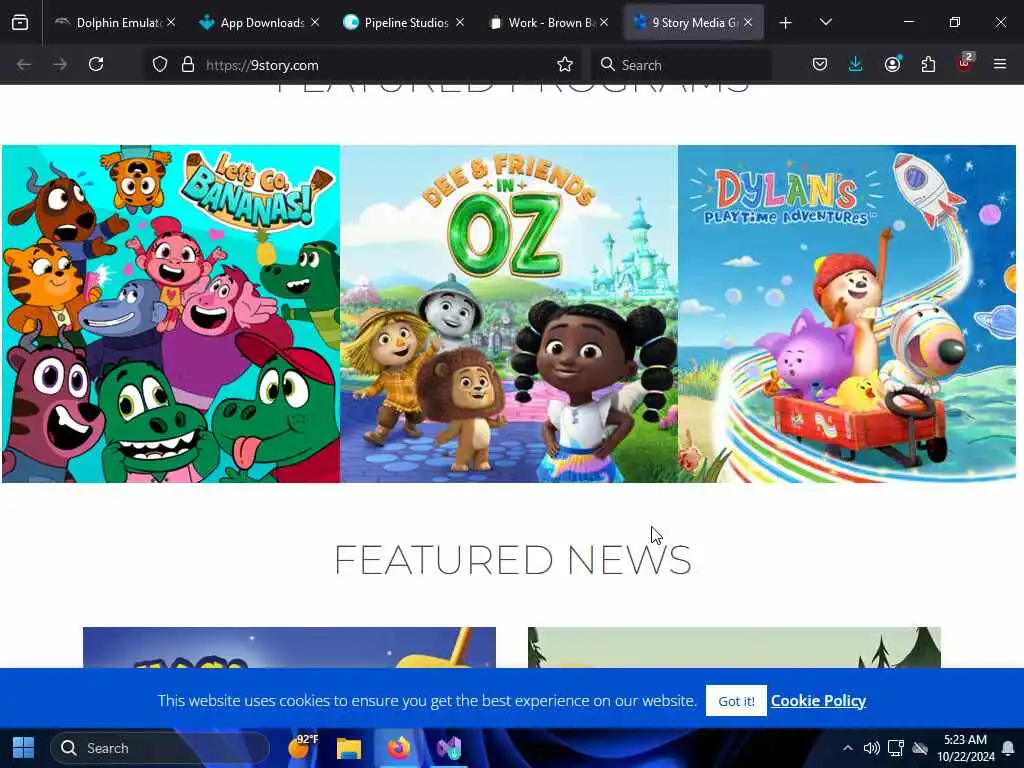Open the Downloads panel
This screenshot has height=768, width=1024.
point(856,64)
